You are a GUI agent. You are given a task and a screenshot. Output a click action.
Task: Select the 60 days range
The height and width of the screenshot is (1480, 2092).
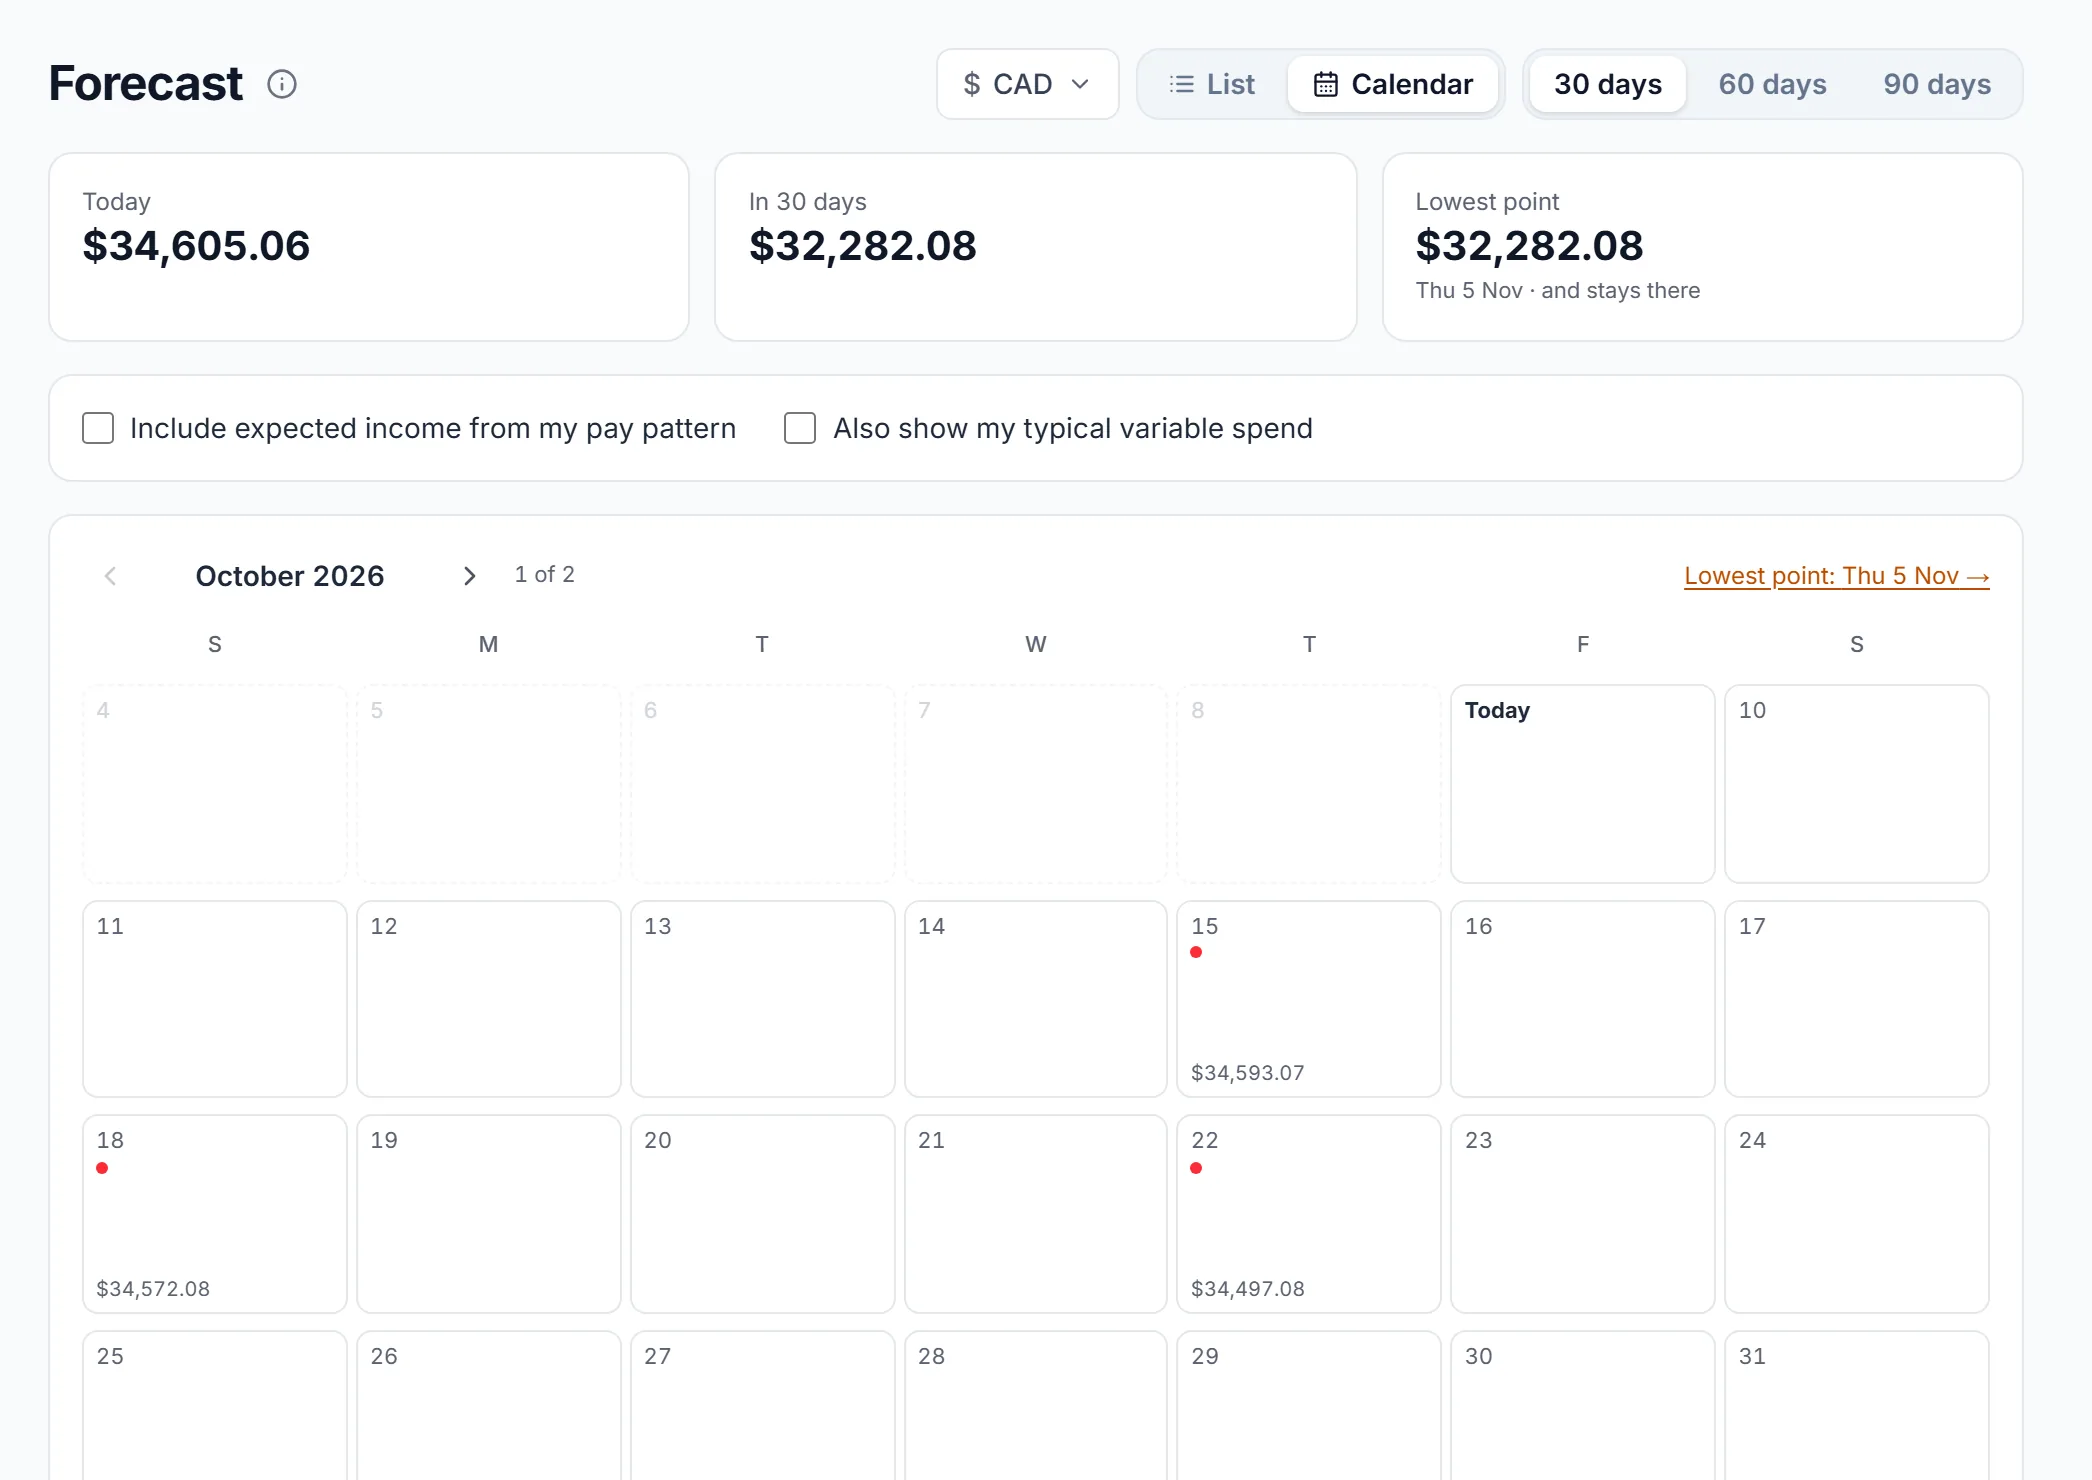pyautogui.click(x=1772, y=84)
